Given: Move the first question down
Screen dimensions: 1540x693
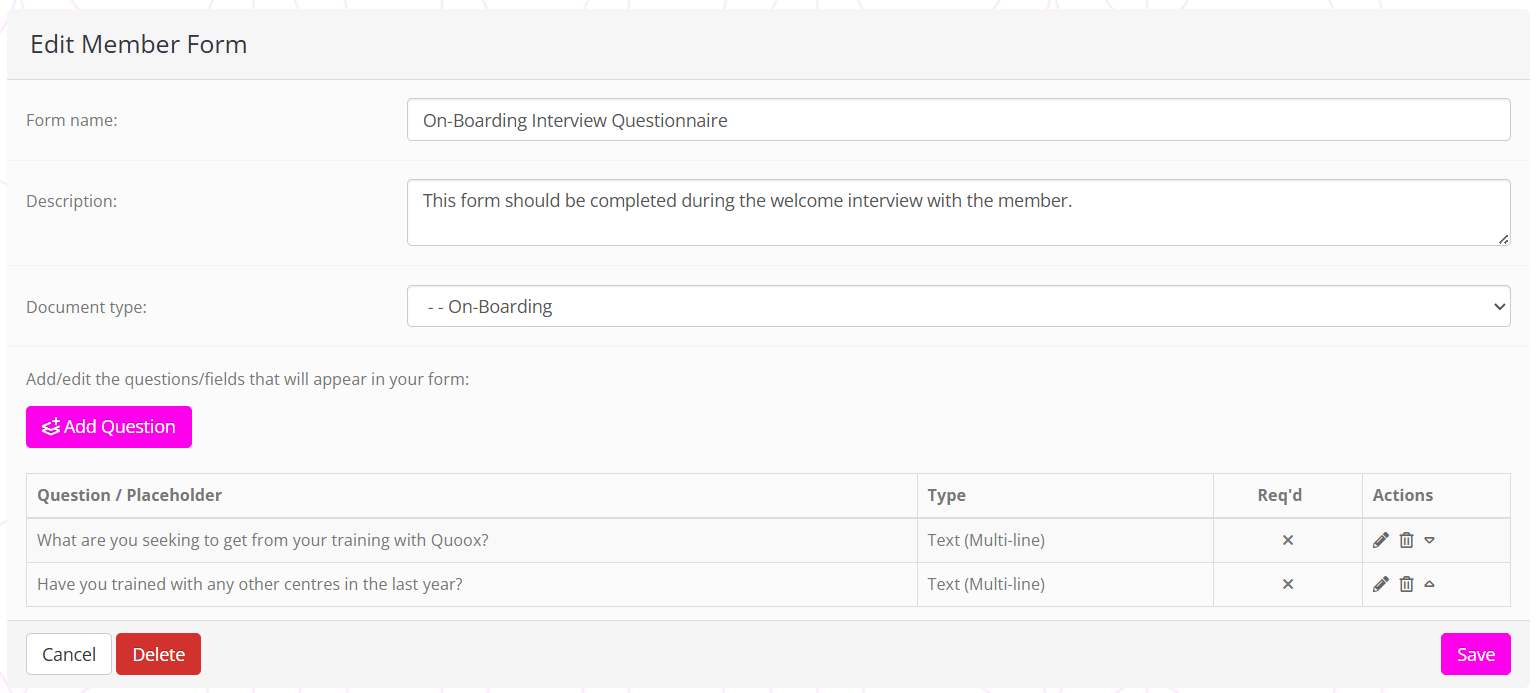Looking at the screenshot, I should [x=1430, y=540].
